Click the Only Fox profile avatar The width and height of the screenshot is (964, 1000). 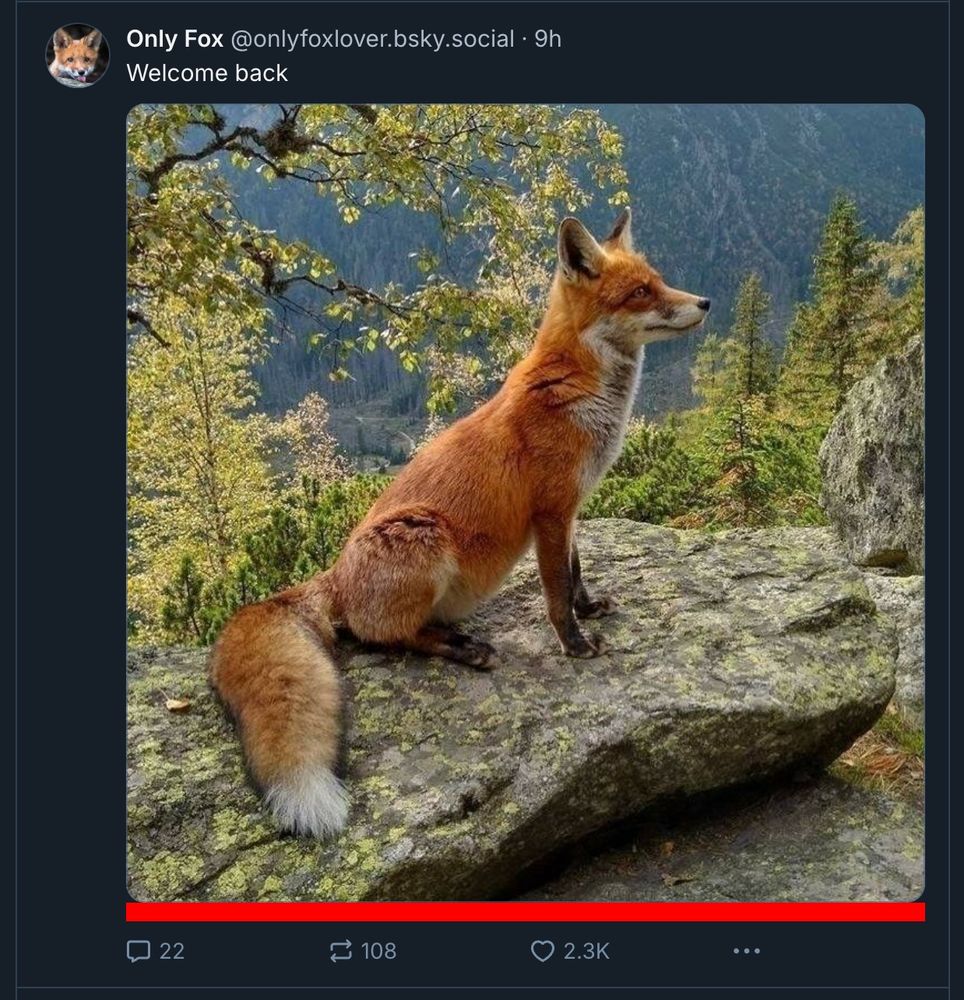77,55
